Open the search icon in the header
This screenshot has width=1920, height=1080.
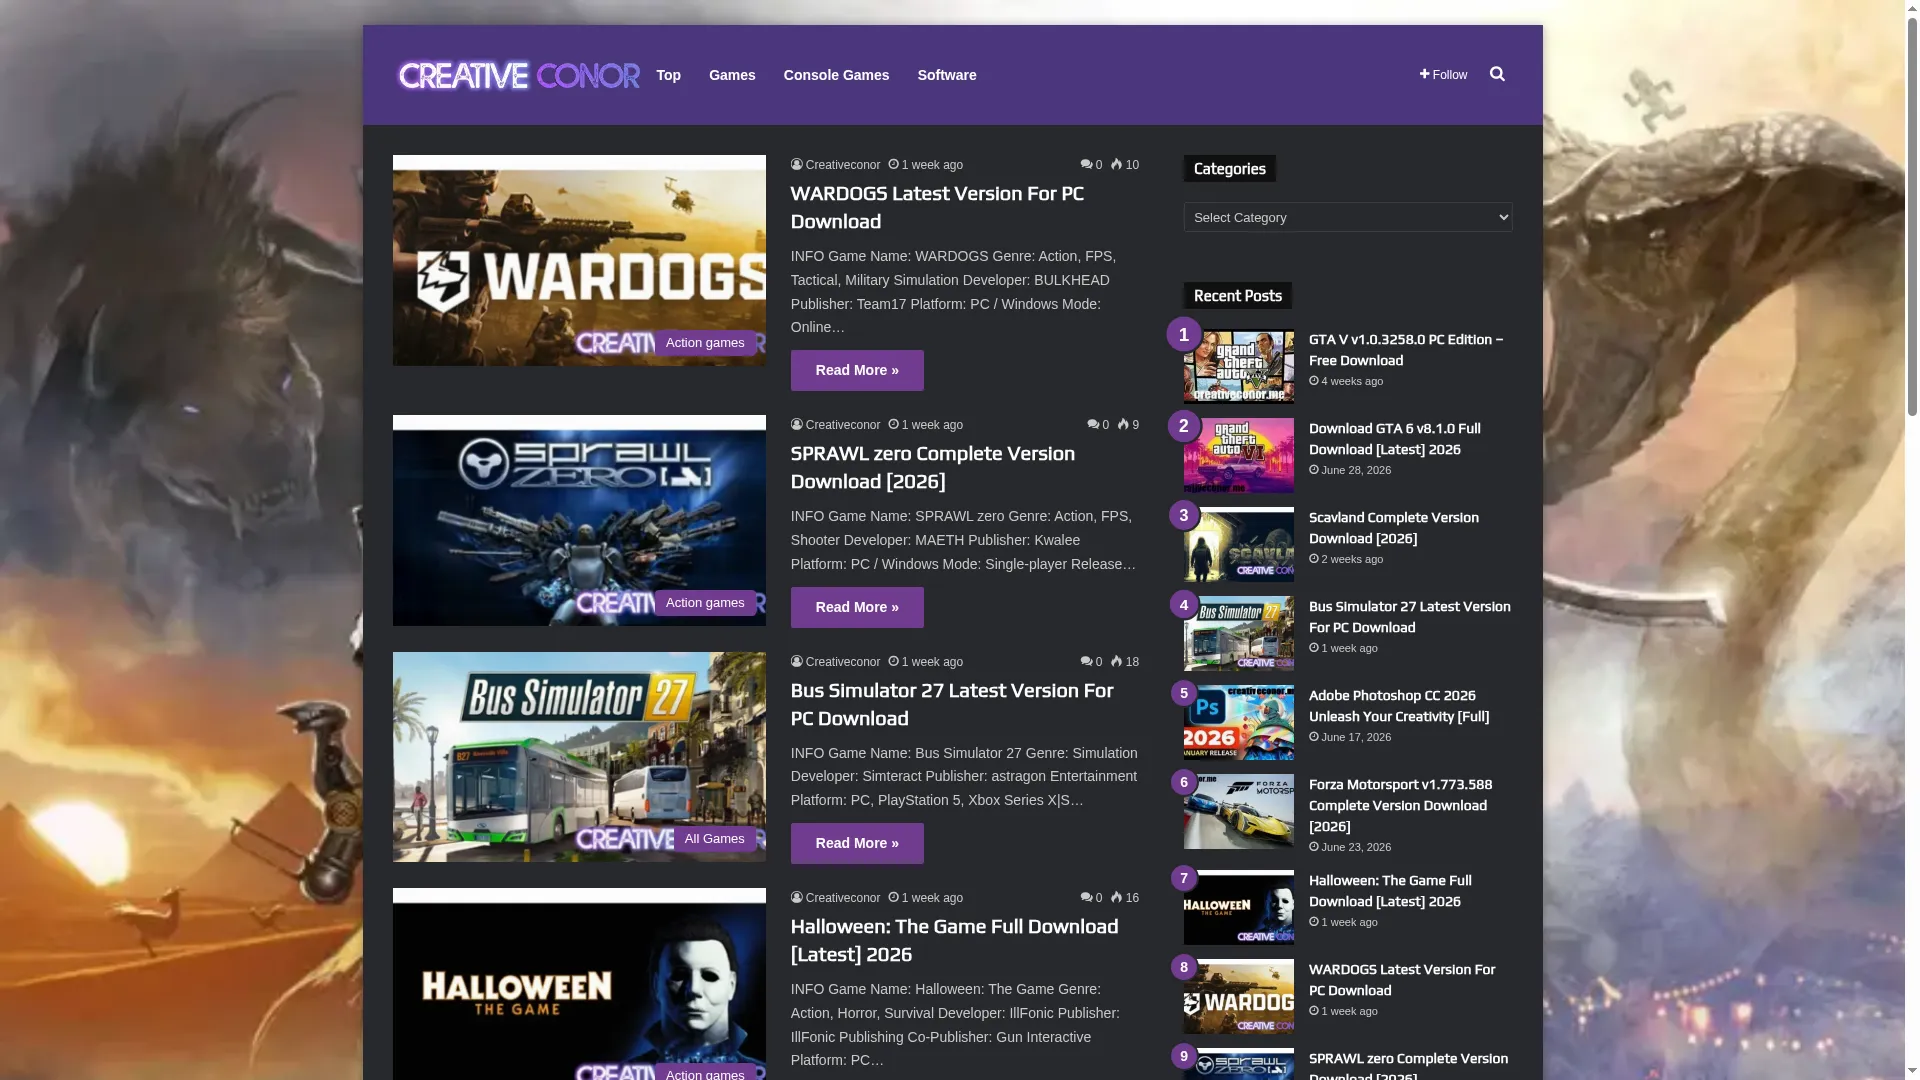tap(1497, 74)
